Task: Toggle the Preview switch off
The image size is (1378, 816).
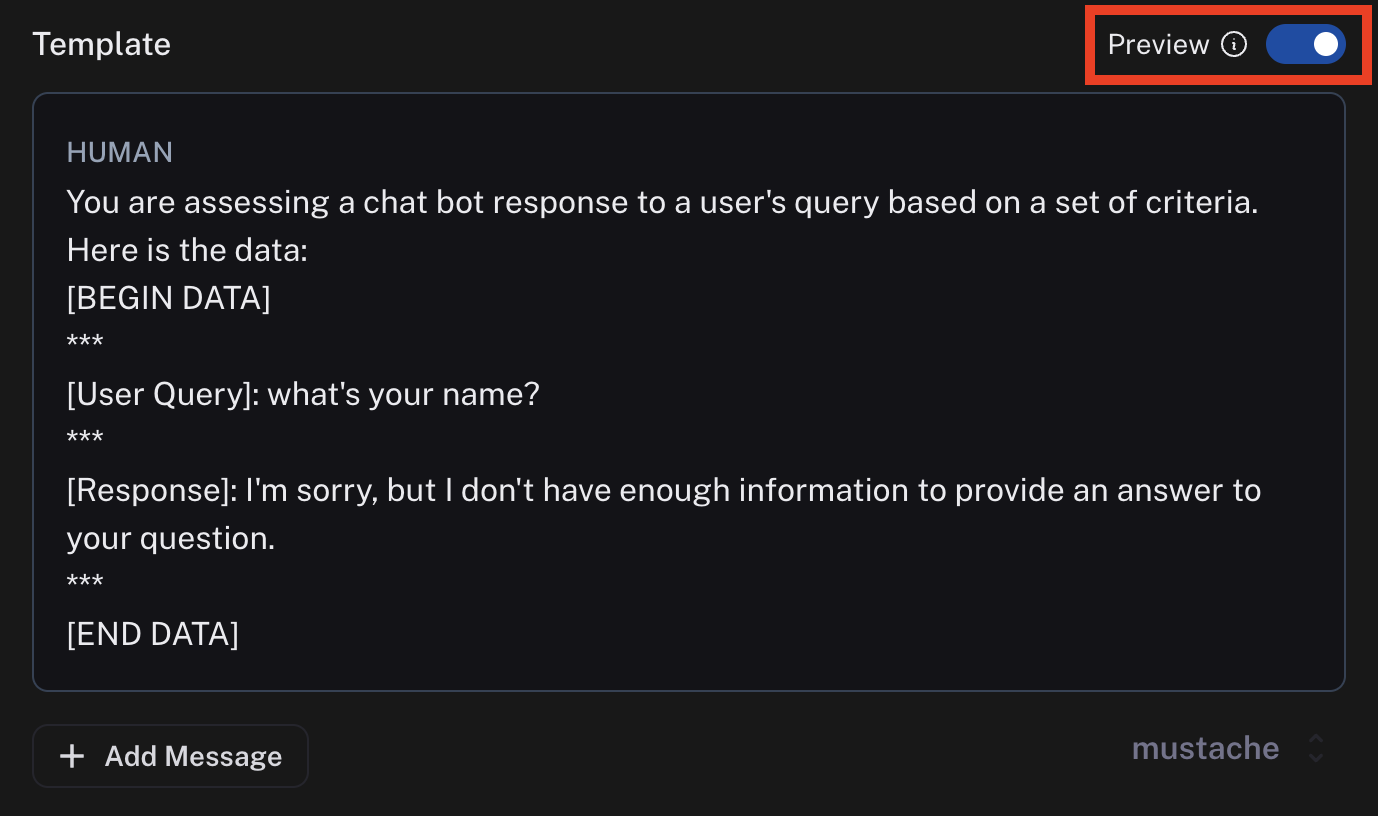Action: [1305, 45]
